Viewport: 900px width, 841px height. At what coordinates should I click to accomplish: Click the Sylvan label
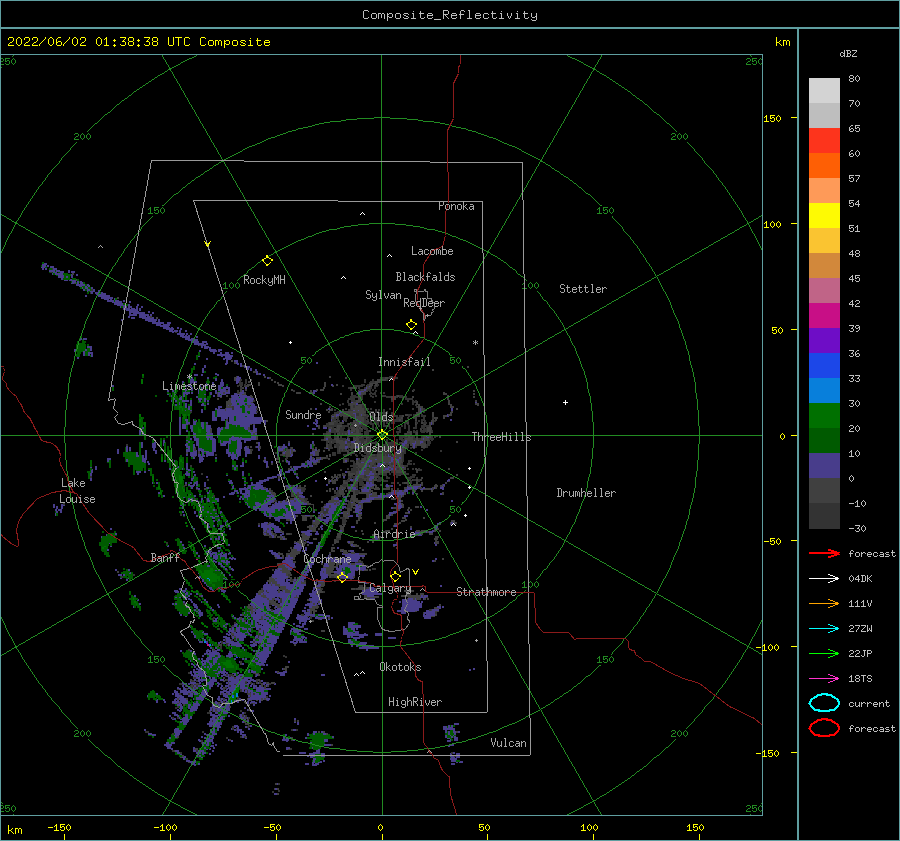(x=383, y=295)
